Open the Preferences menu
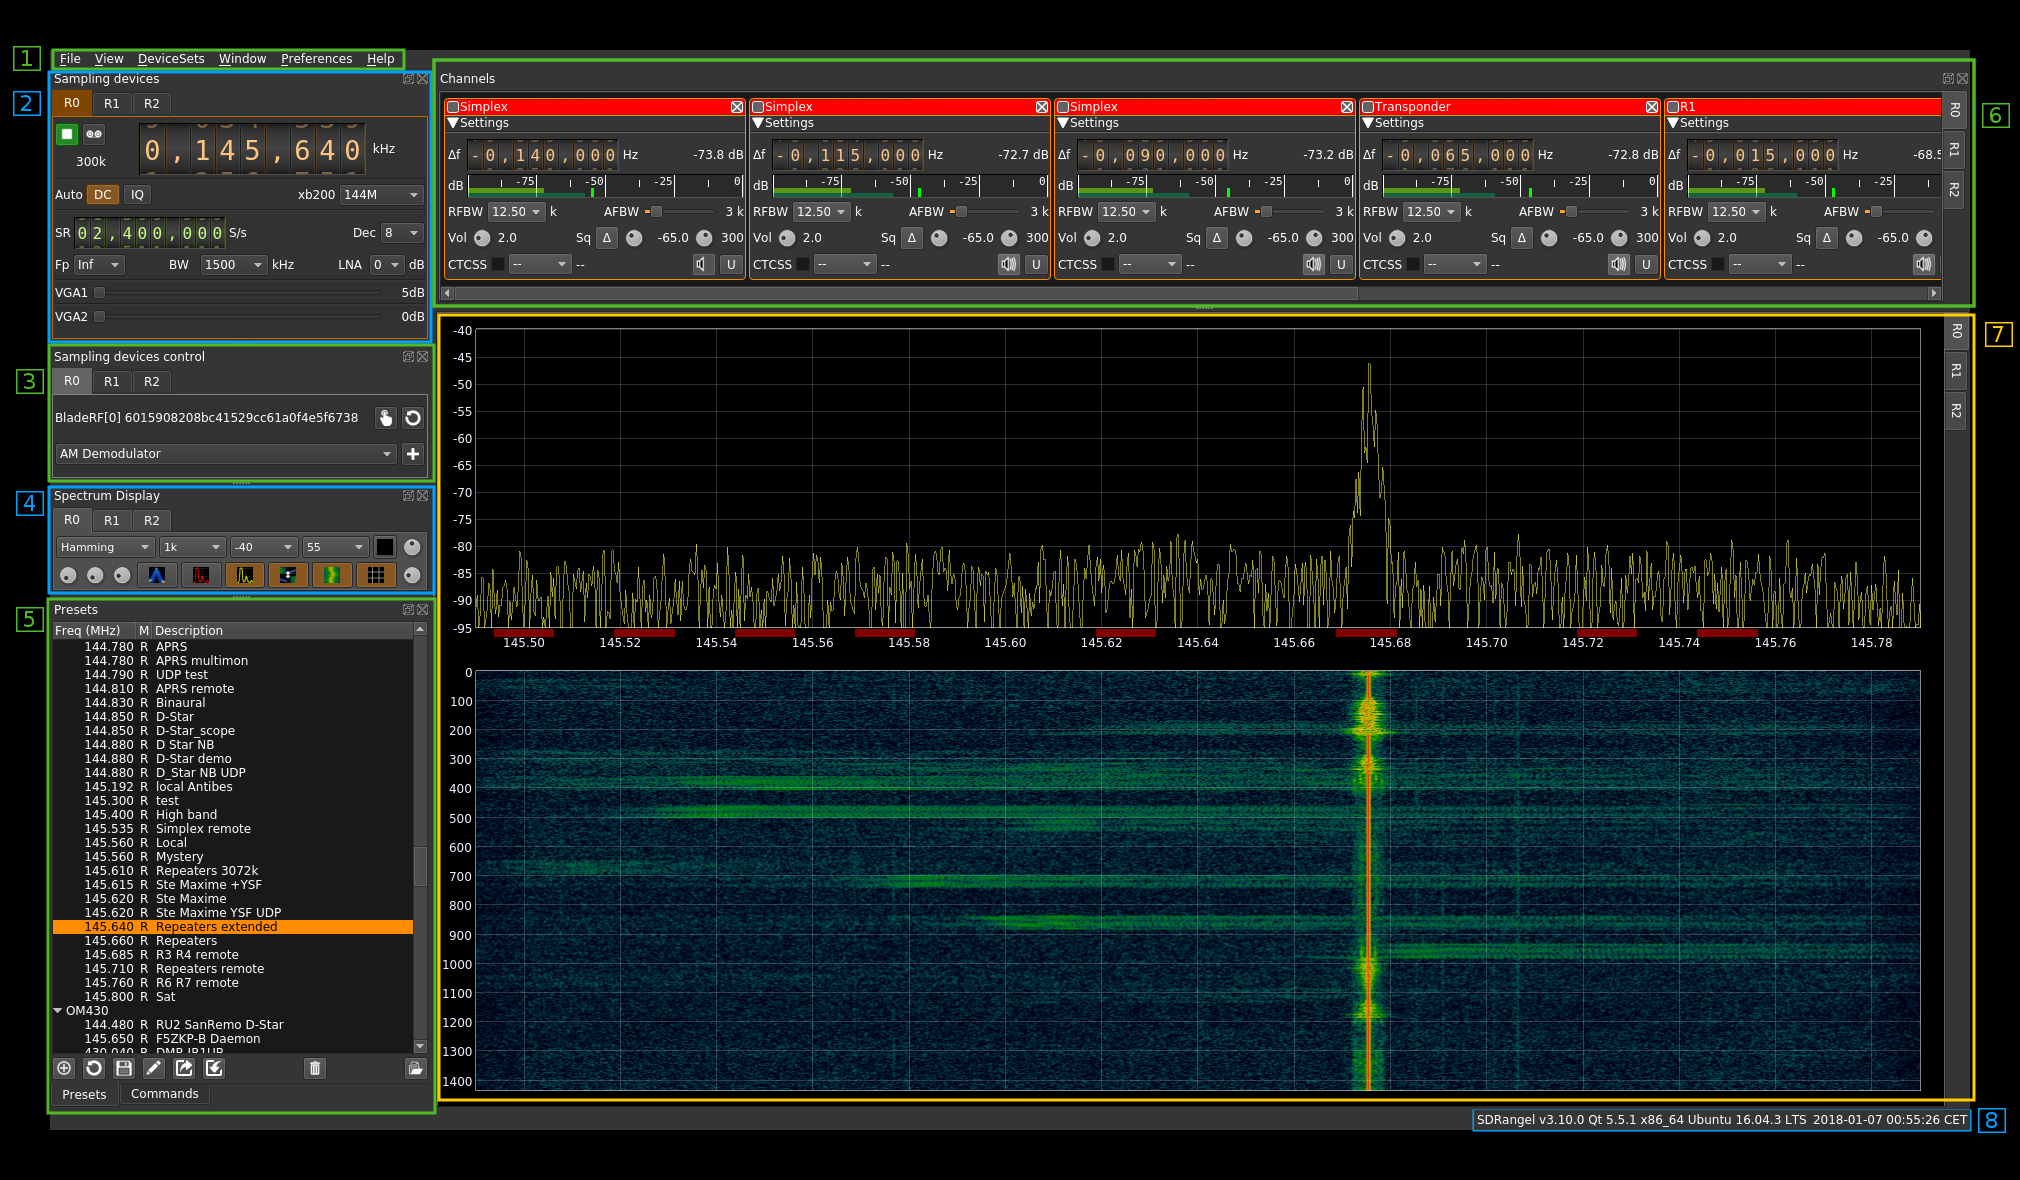This screenshot has height=1180, width=2020. [x=315, y=56]
